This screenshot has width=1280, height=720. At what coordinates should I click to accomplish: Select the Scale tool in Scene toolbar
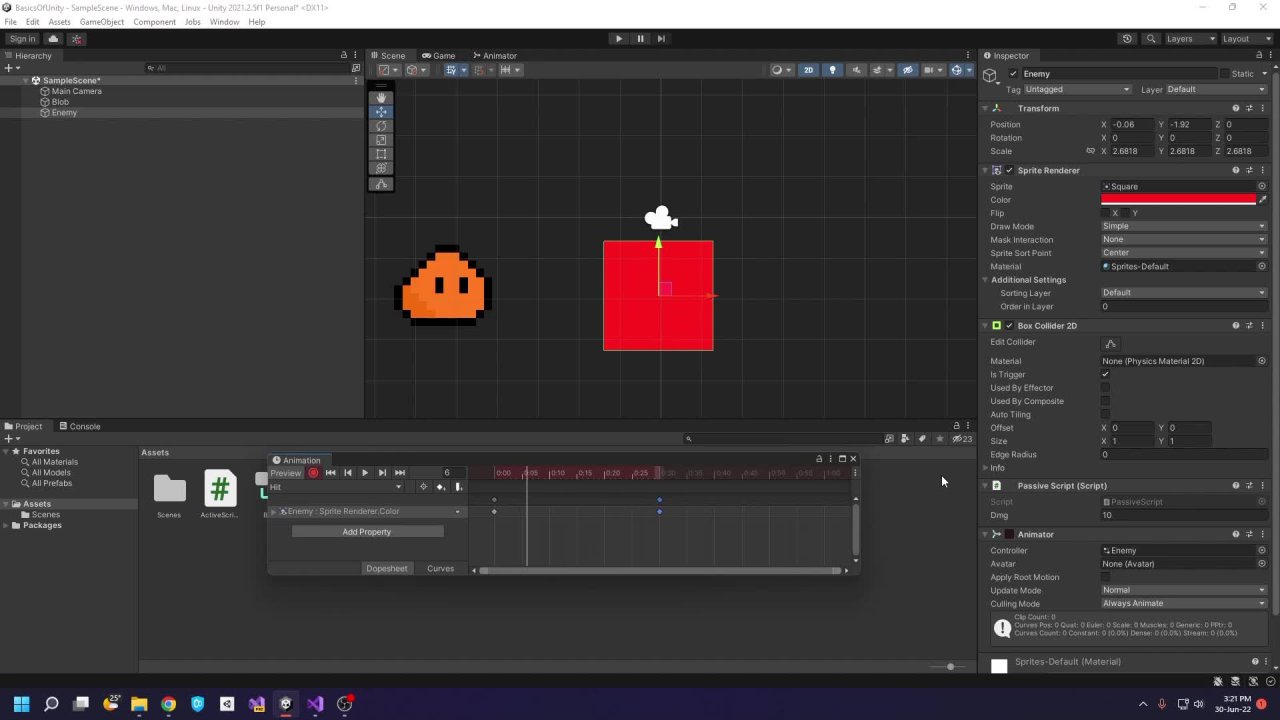[x=381, y=141]
